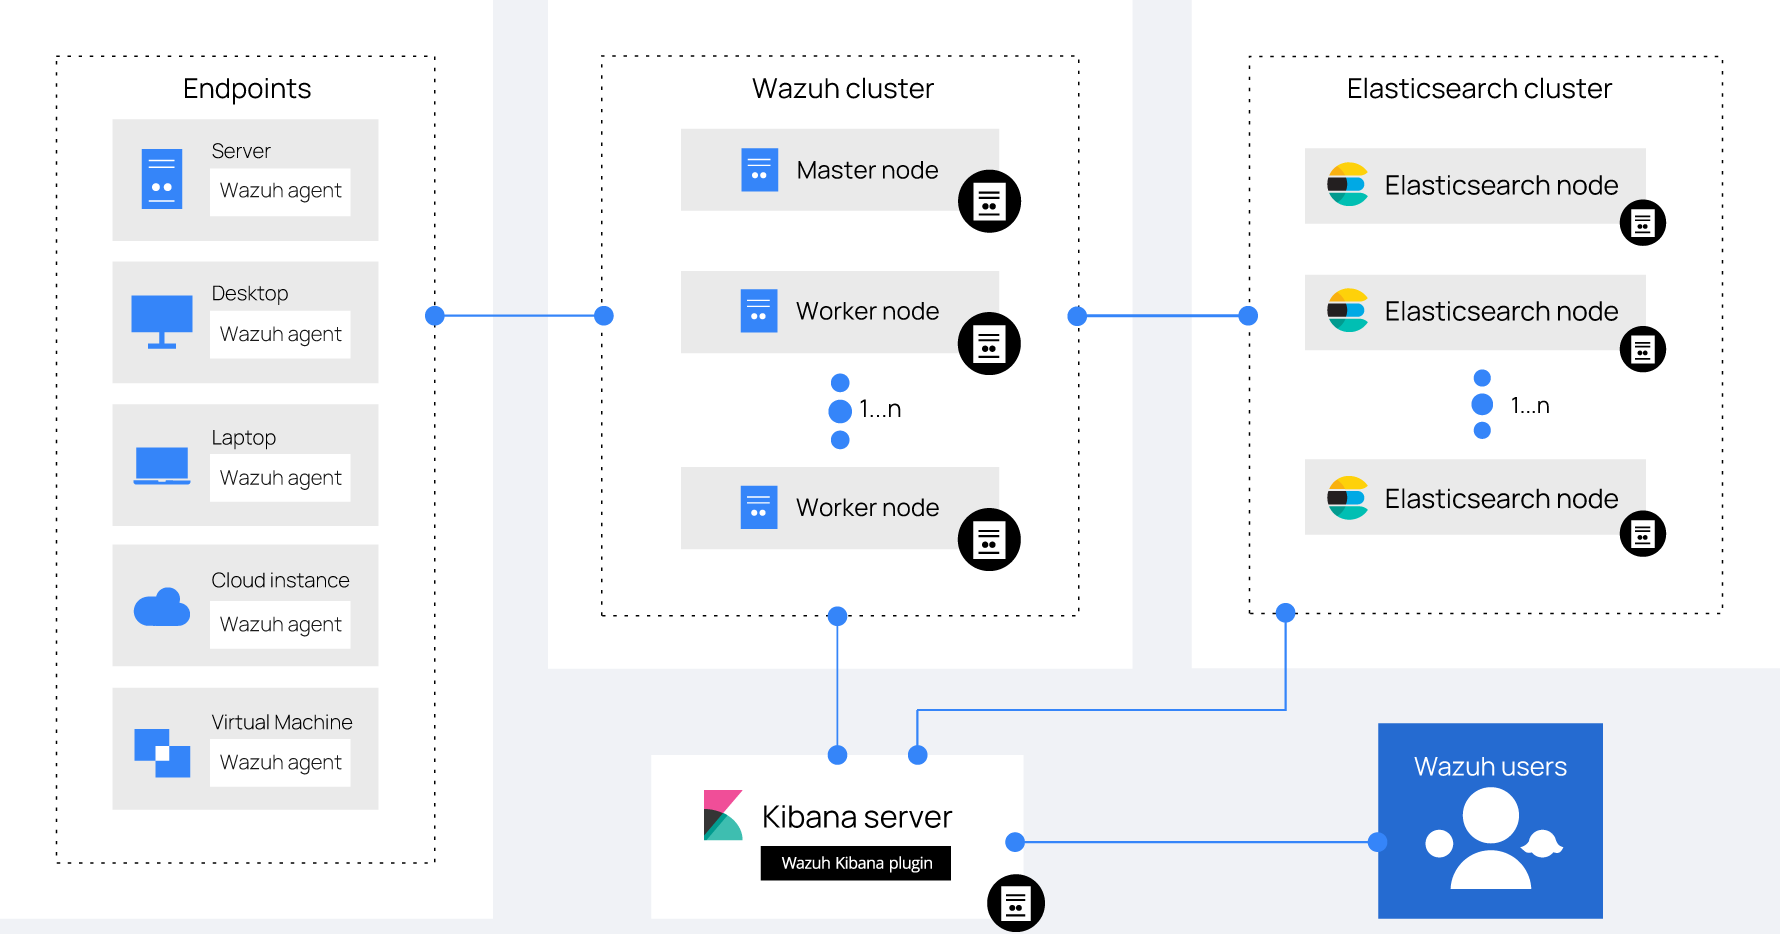Click the middle Elasticsearch node logo

coord(1347,311)
